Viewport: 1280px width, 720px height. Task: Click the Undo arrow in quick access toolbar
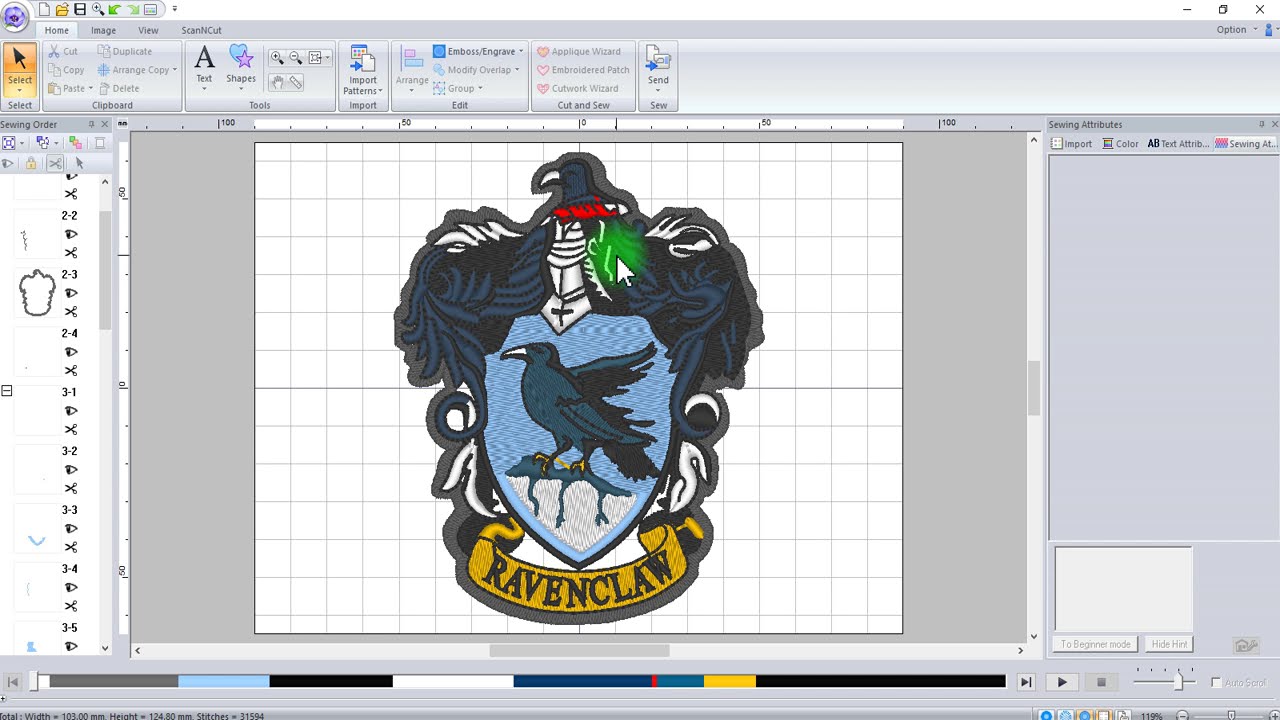coord(115,9)
